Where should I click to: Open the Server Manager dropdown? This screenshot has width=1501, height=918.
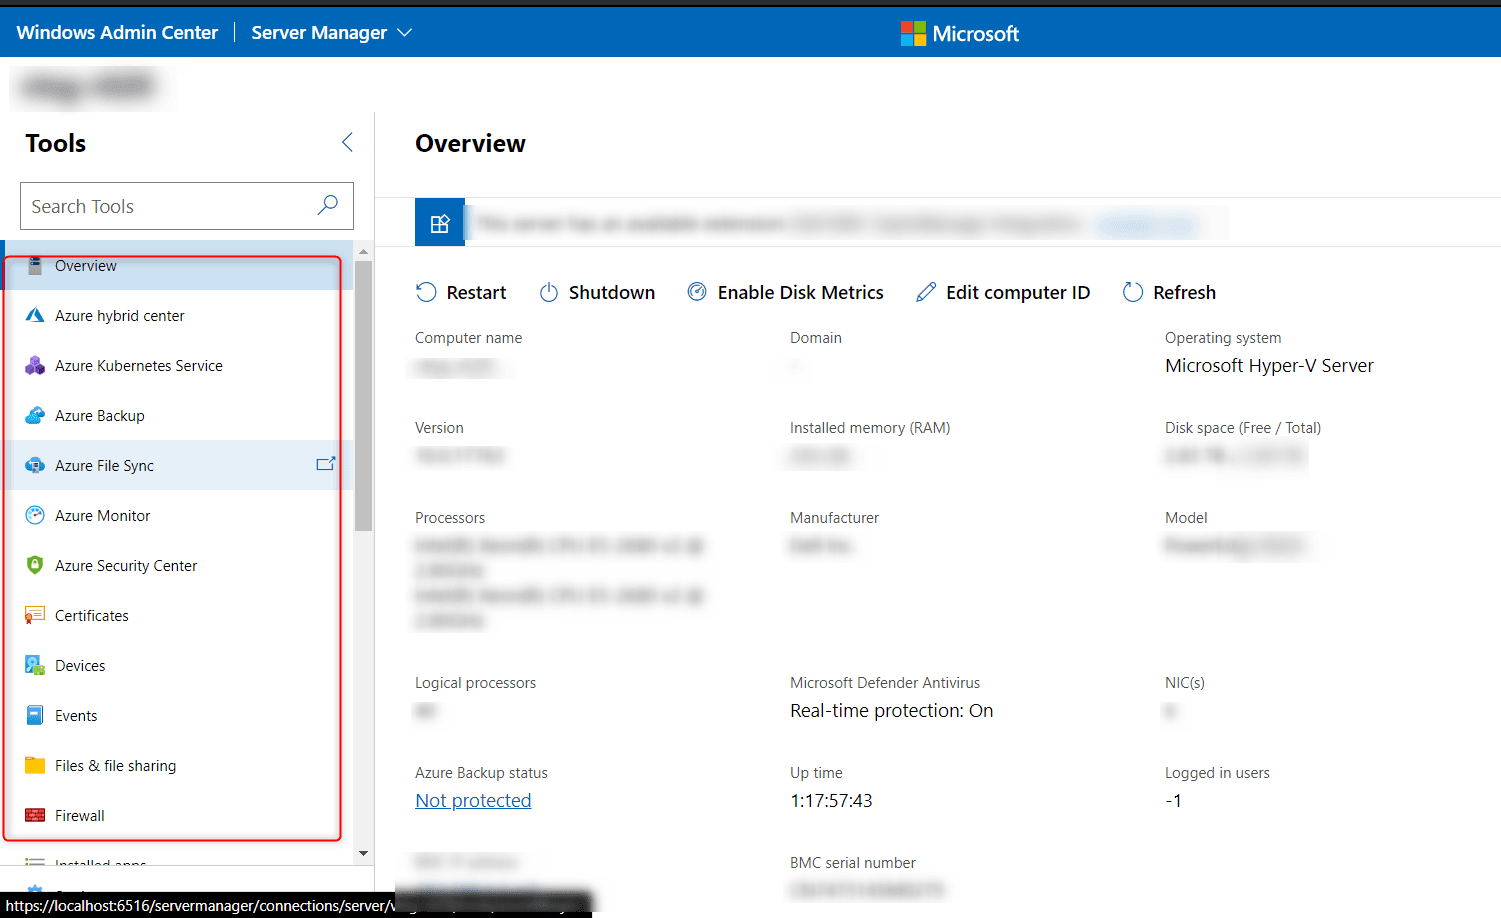[331, 33]
